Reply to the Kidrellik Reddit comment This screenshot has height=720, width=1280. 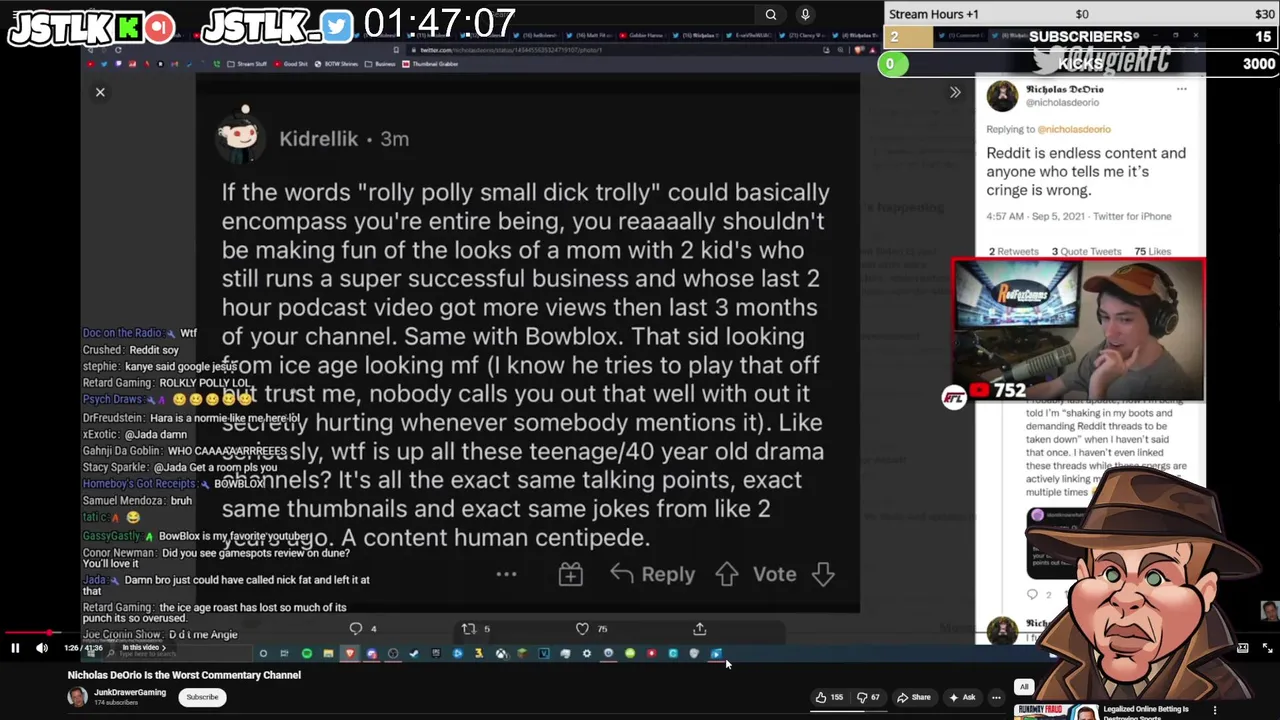point(652,574)
